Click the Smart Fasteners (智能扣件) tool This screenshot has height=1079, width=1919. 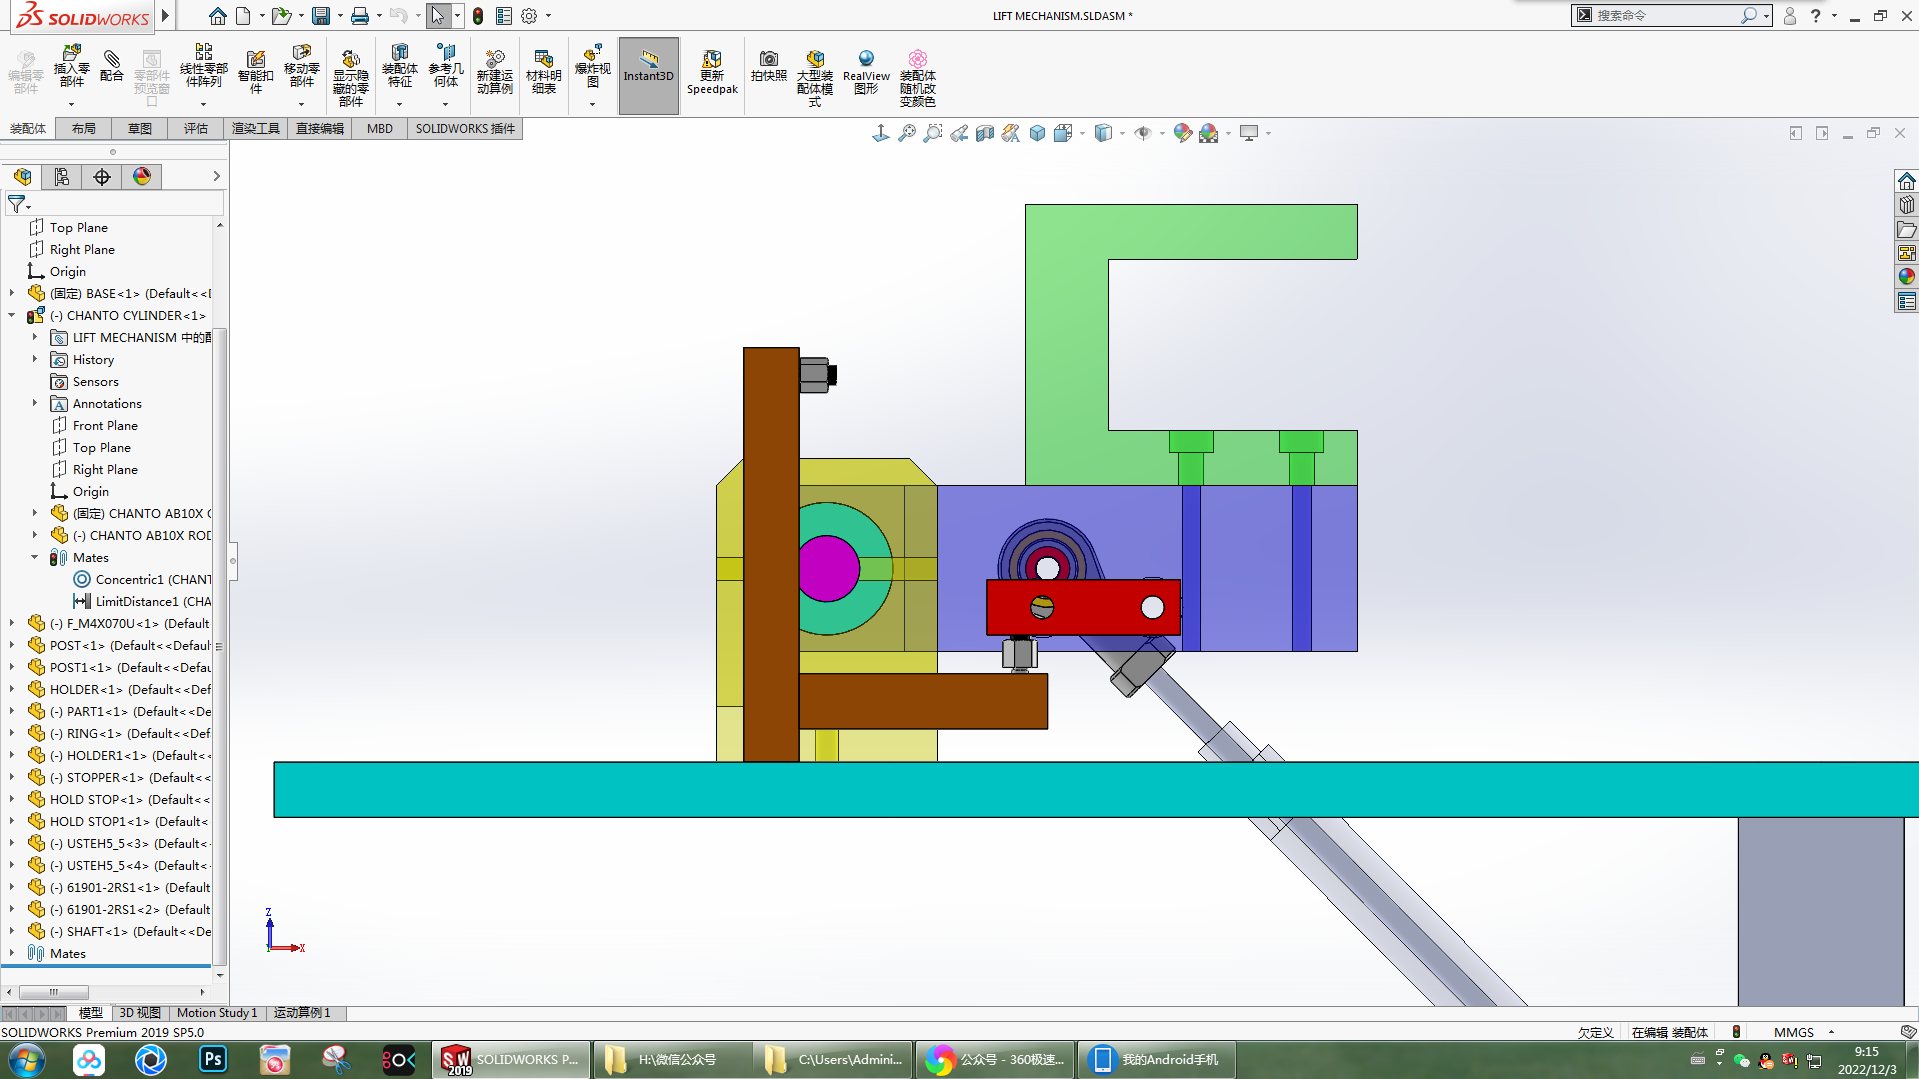pyautogui.click(x=256, y=71)
